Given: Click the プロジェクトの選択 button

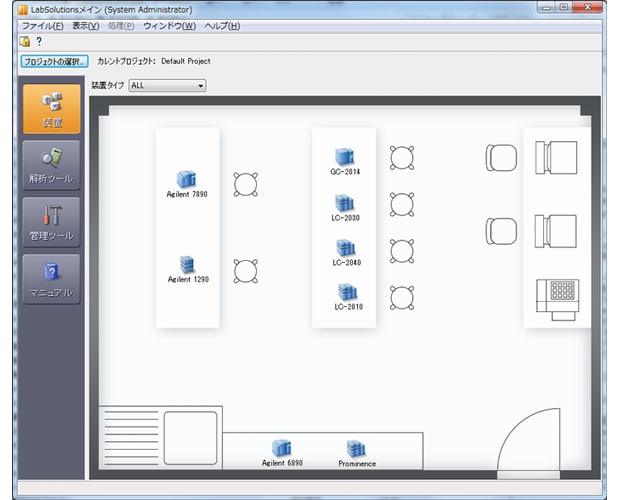Looking at the screenshot, I should click(54, 62).
